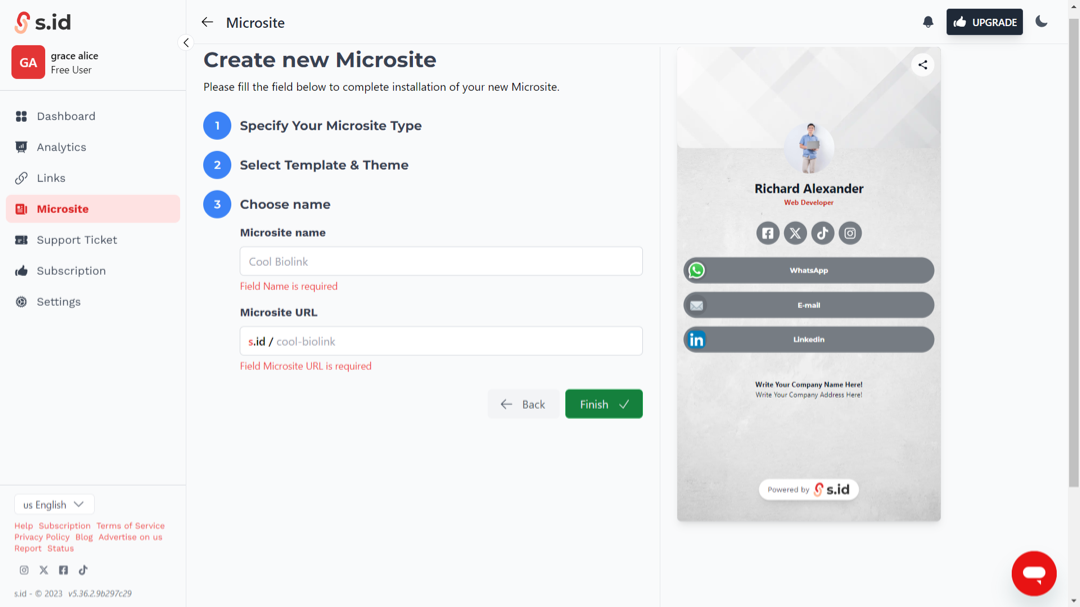The height and width of the screenshot is (607, 1080).
Task: Go back using the Microsite header arrow
Action: tap(207, 22)
